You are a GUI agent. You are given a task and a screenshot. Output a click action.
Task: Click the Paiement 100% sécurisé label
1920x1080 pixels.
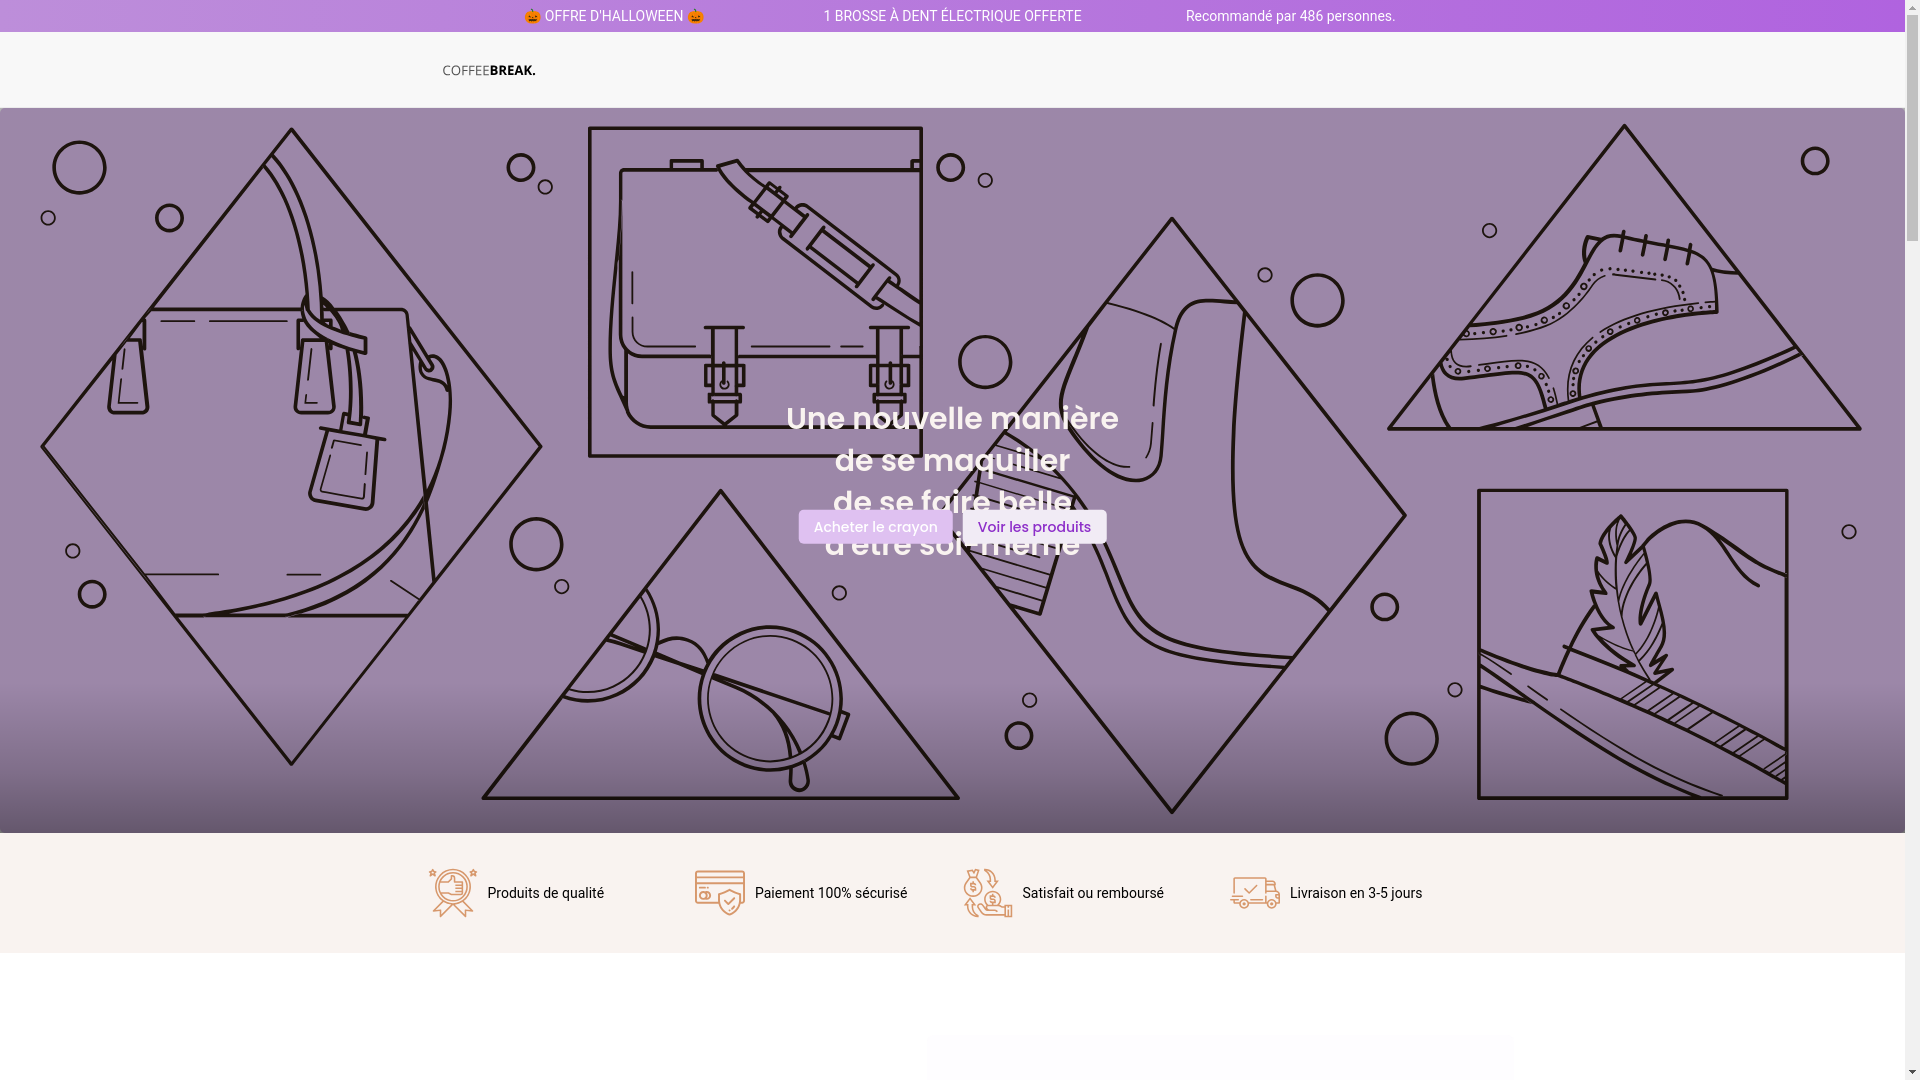830,893
